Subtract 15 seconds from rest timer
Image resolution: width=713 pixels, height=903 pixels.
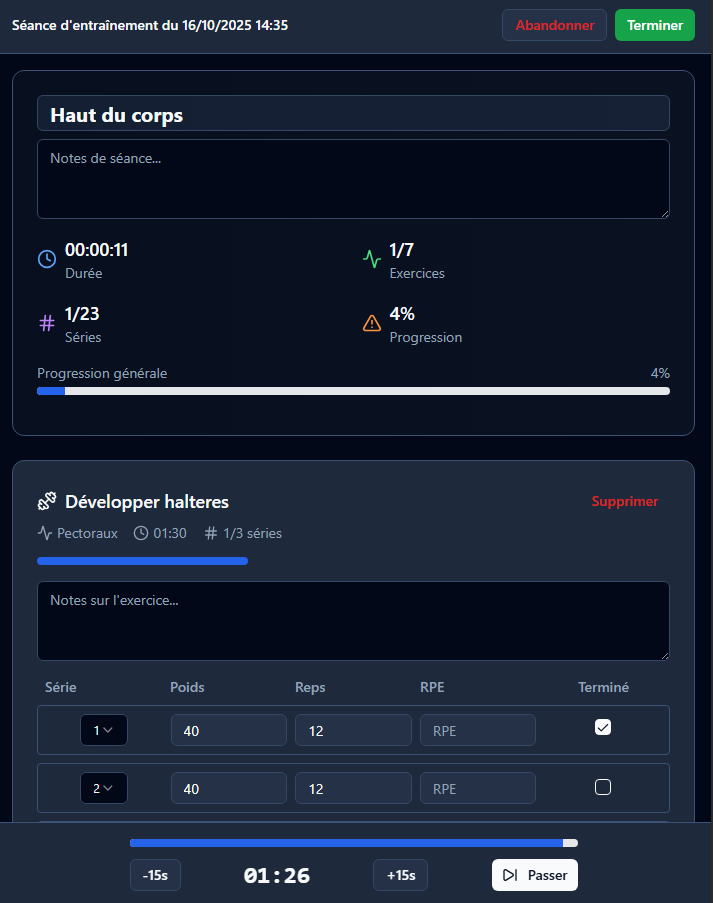[x=155, y=875]
